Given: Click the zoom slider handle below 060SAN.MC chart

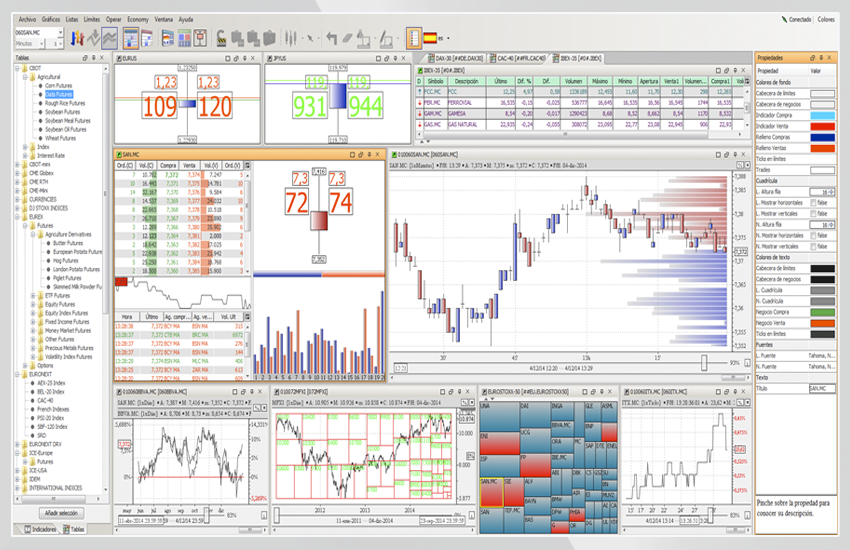Looking at the screenshot, I should 704,363.
